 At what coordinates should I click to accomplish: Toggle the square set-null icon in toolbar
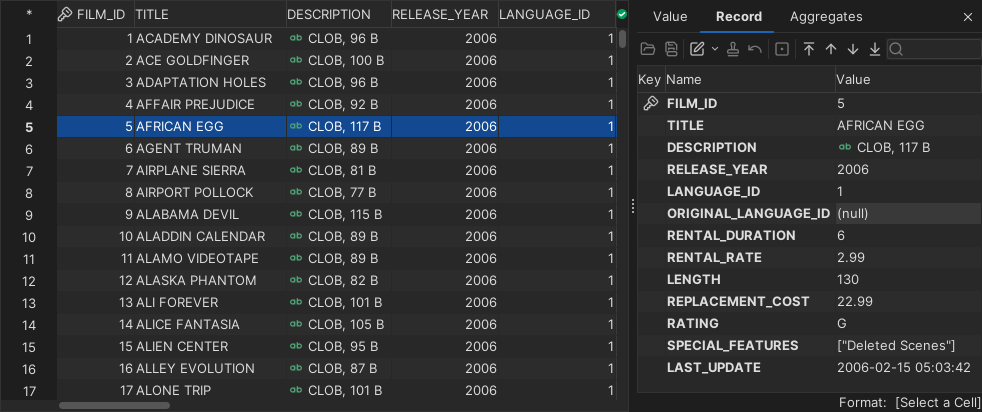(x=782, y=49)
